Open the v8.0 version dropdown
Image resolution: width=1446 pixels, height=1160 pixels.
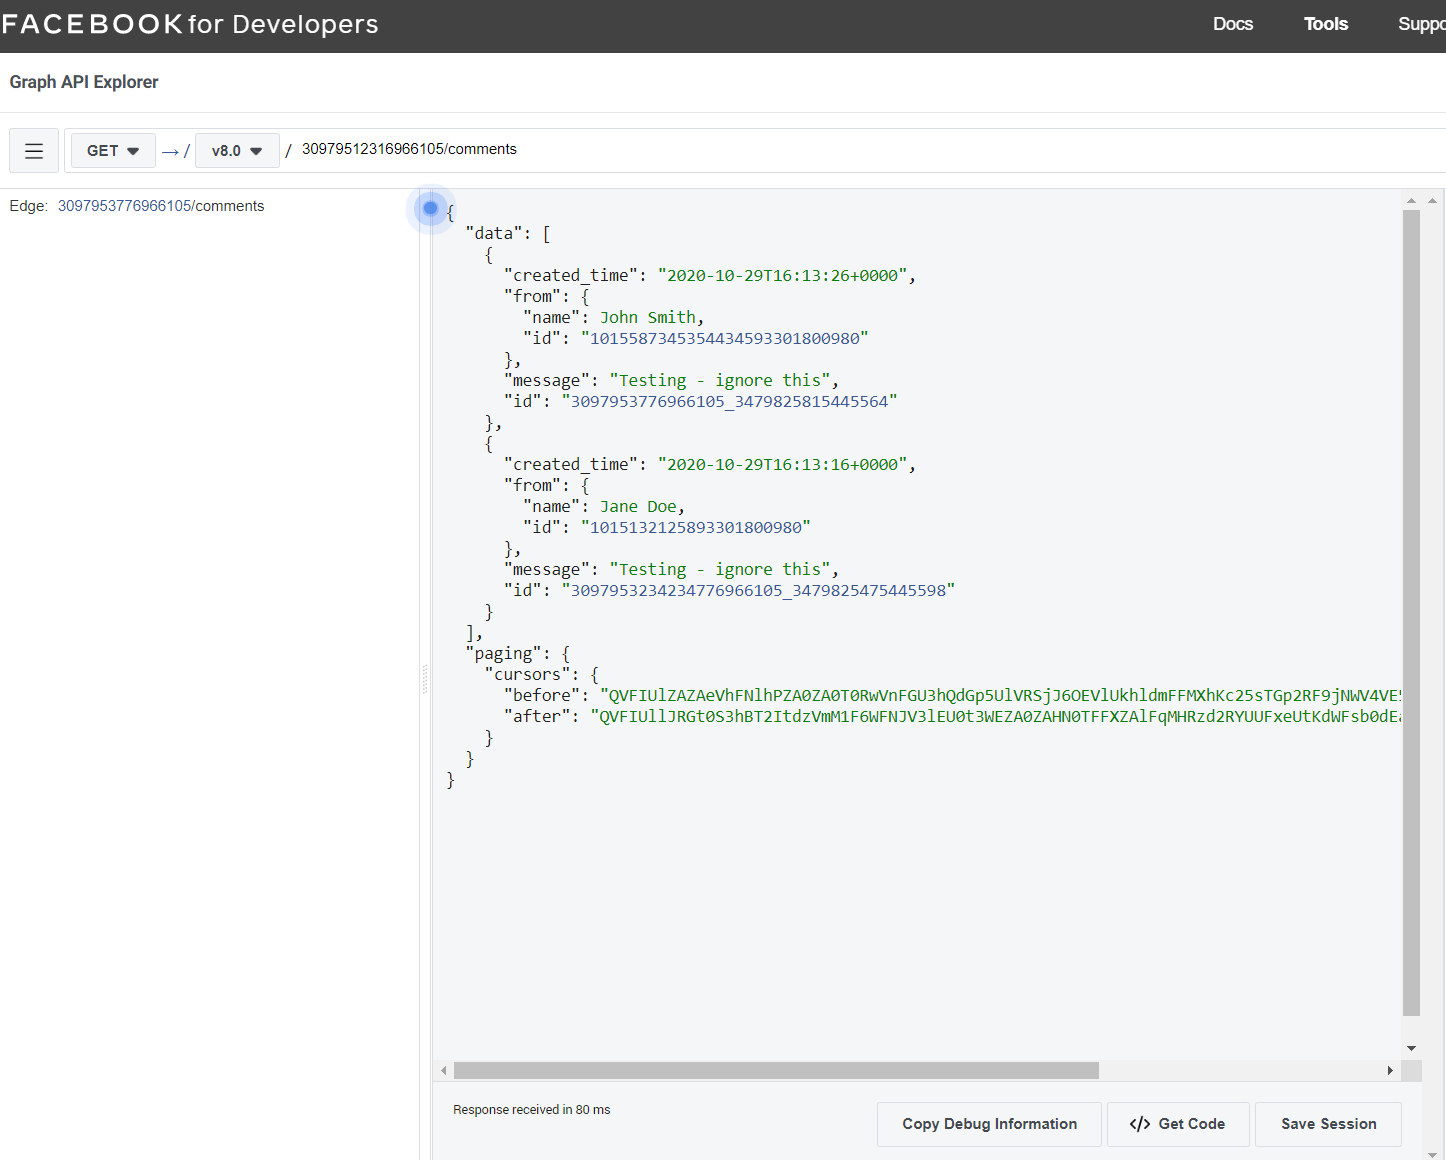[x=237, y=151]
